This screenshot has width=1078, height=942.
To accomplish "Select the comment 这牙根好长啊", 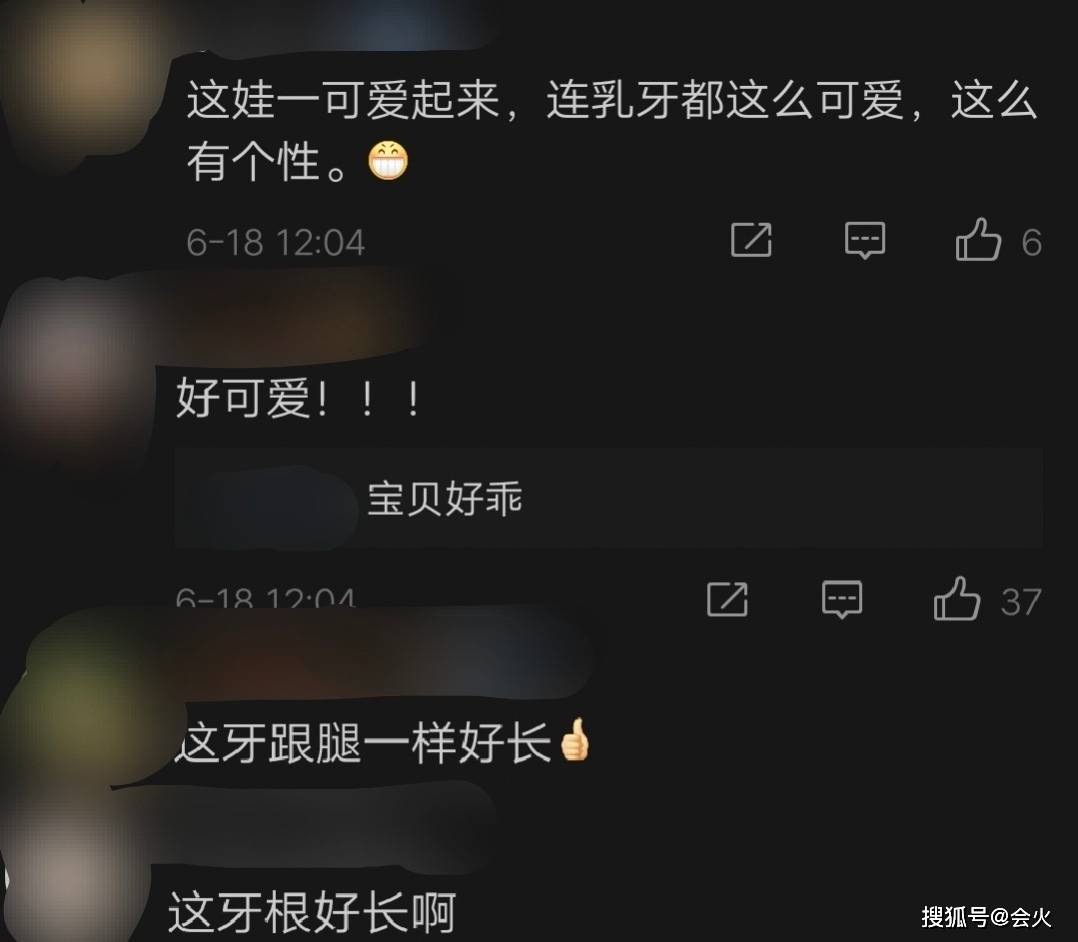I will pos(312,912).
